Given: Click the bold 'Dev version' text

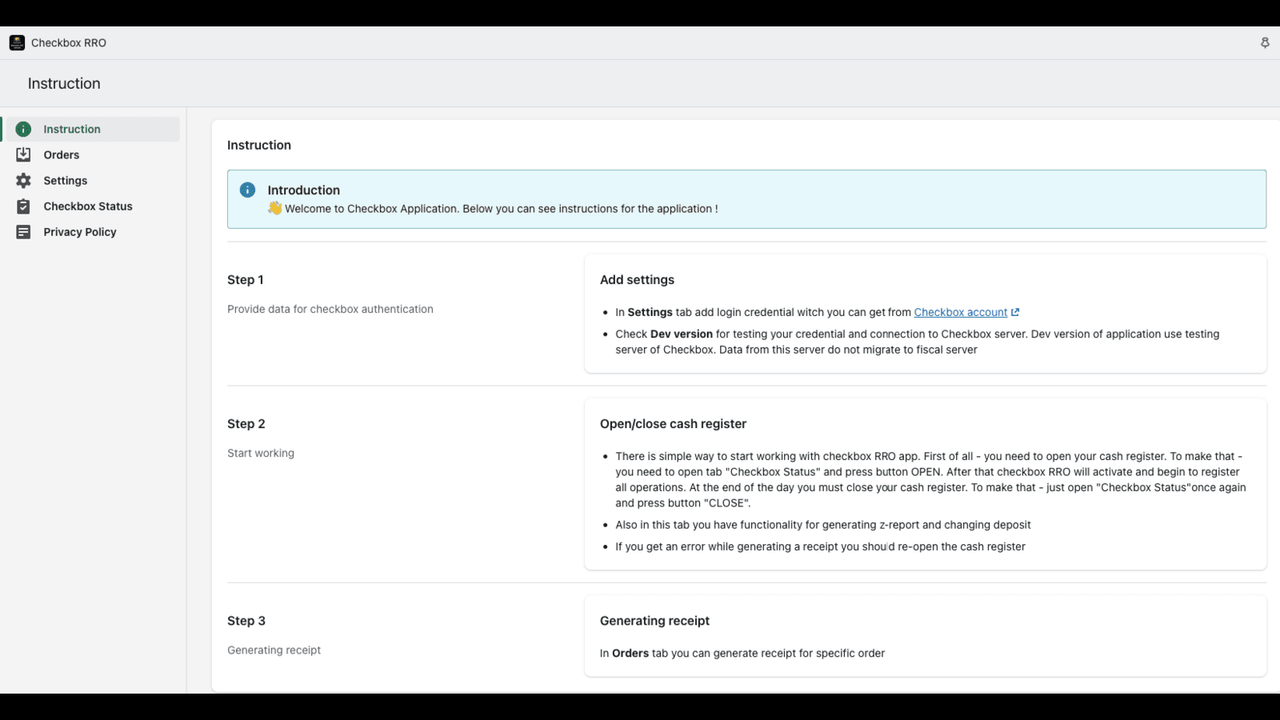Looking at the screenshot, I should point(682,334).
